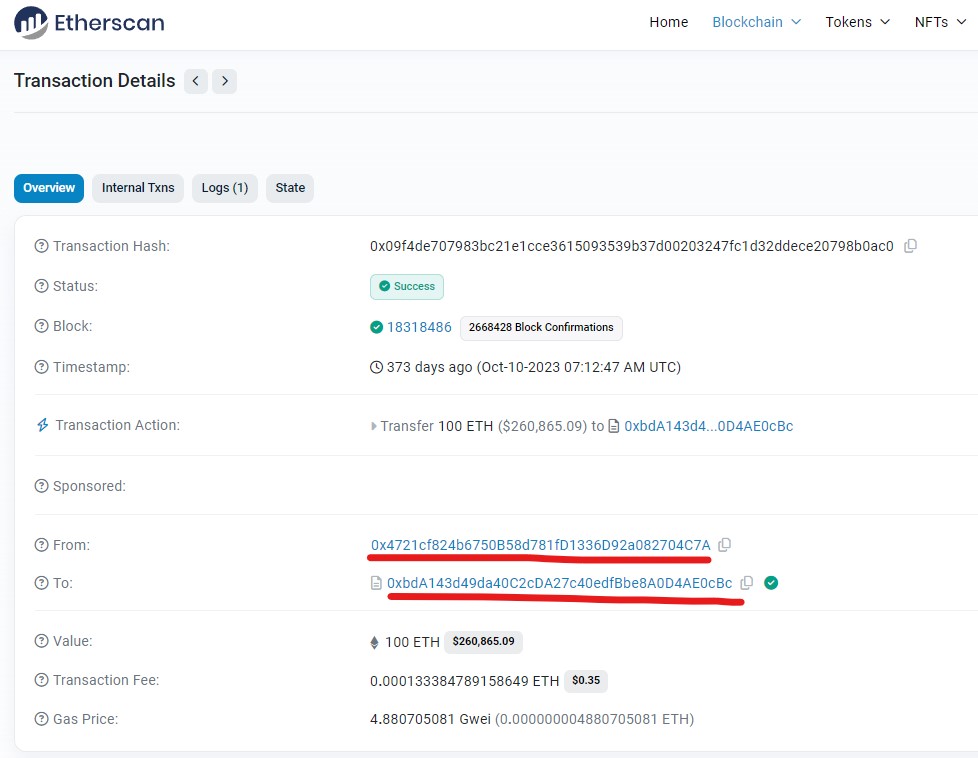The height and width of the screenshot is (758, 978).
Task: Click the Gas Price help icon
Action: (41, 719)
